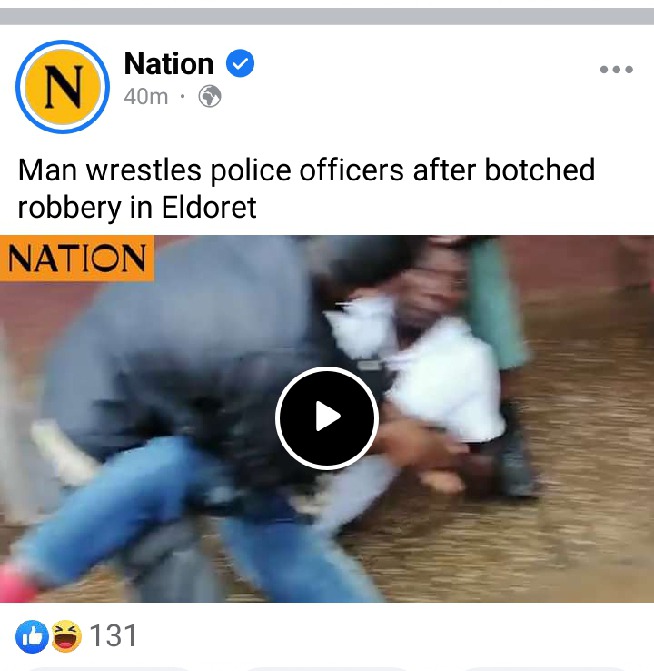Click the gray separator bar above the post
The image size is (654, 671).
coord(327,17)
